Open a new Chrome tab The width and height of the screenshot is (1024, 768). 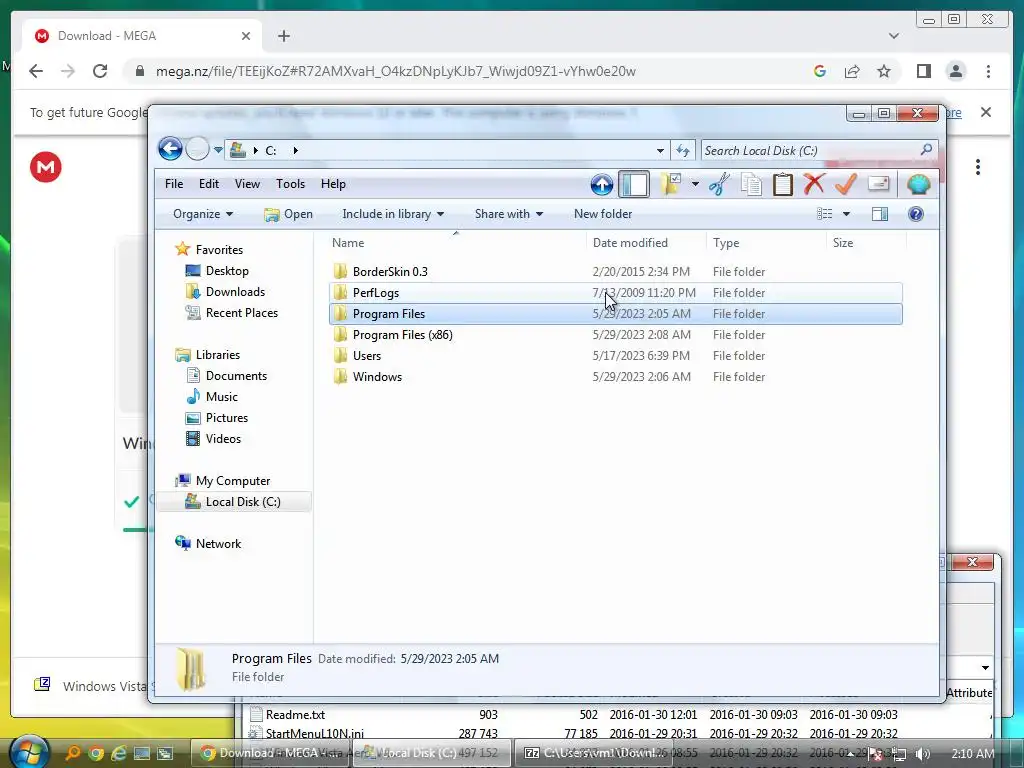(283, 36)
